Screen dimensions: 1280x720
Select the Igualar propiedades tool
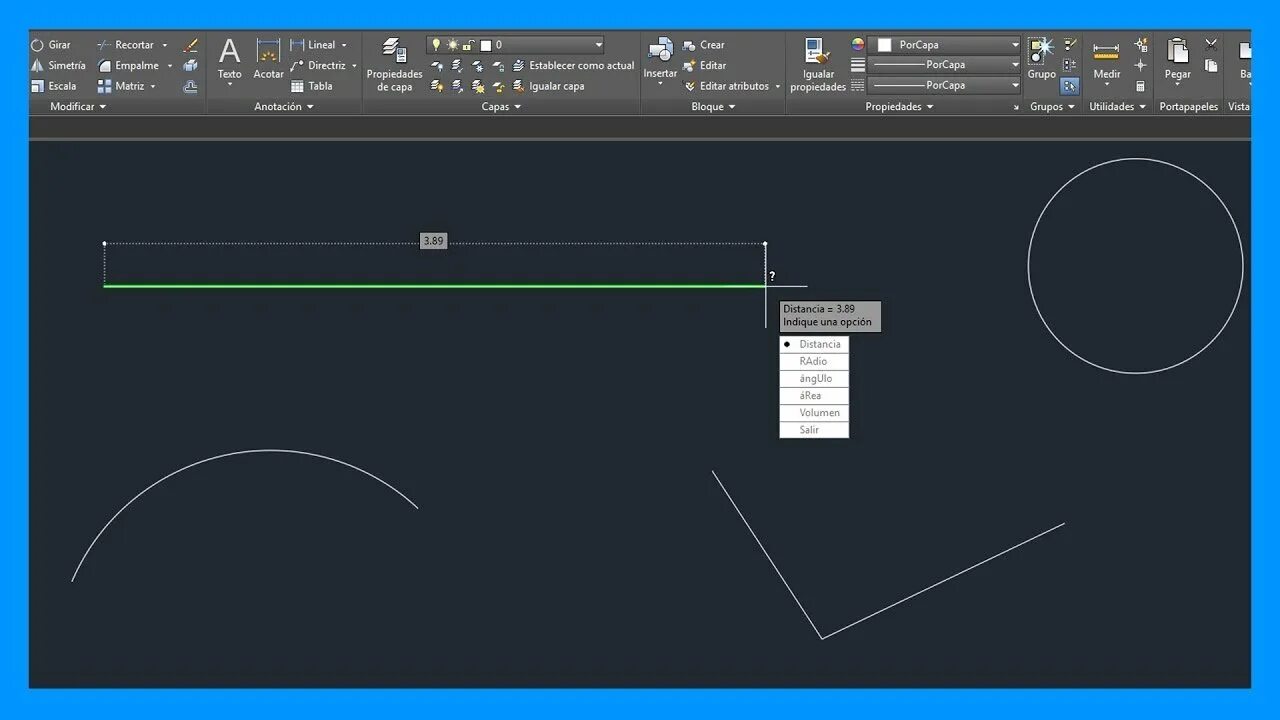pos(818,65)
